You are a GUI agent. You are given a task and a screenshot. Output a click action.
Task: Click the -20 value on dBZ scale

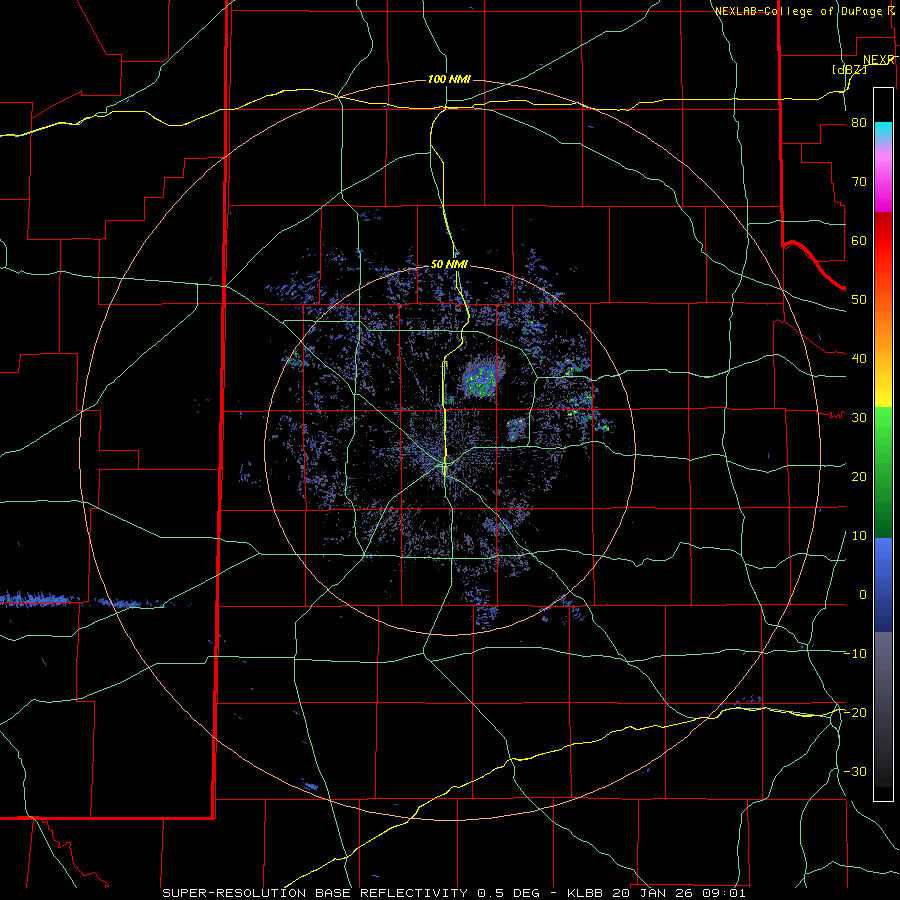(x=855, y=712)
